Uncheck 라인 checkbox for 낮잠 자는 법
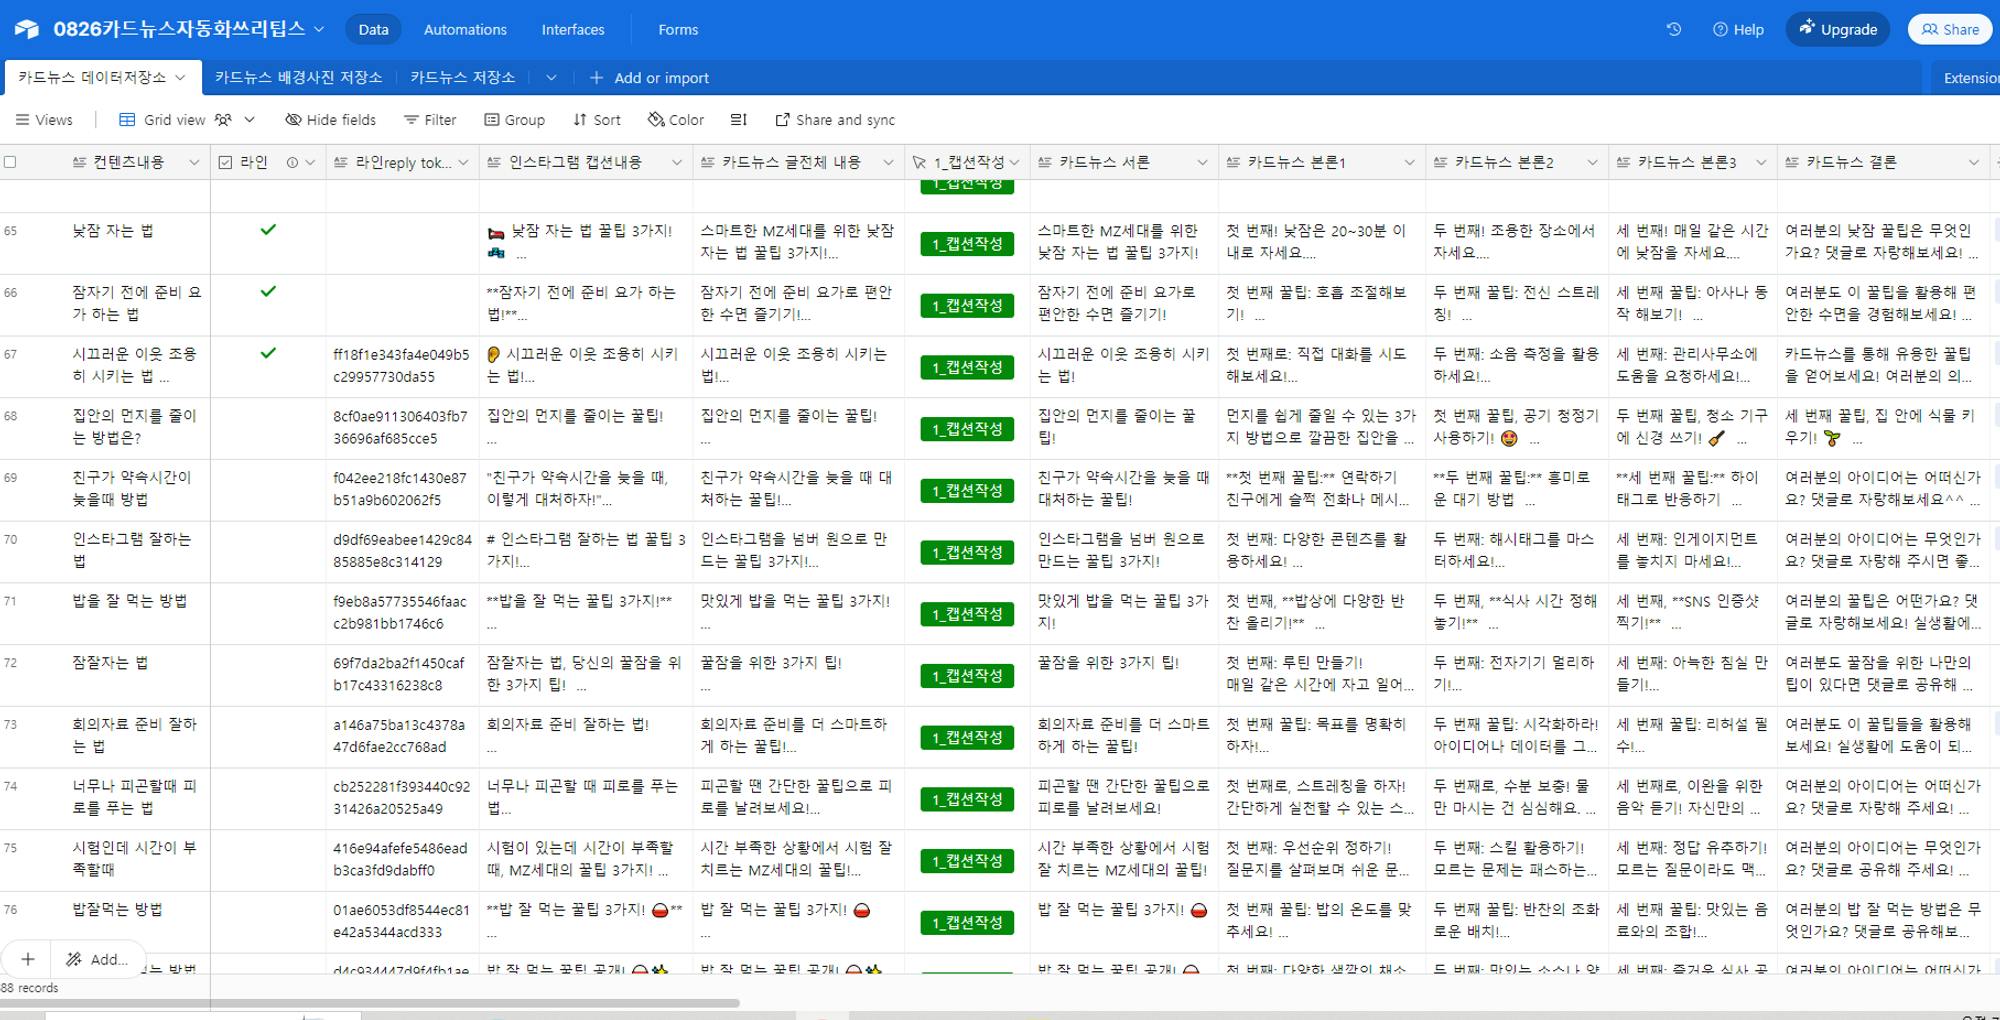Screen dimensions: 2000x1020 click(x=268, y=230)
